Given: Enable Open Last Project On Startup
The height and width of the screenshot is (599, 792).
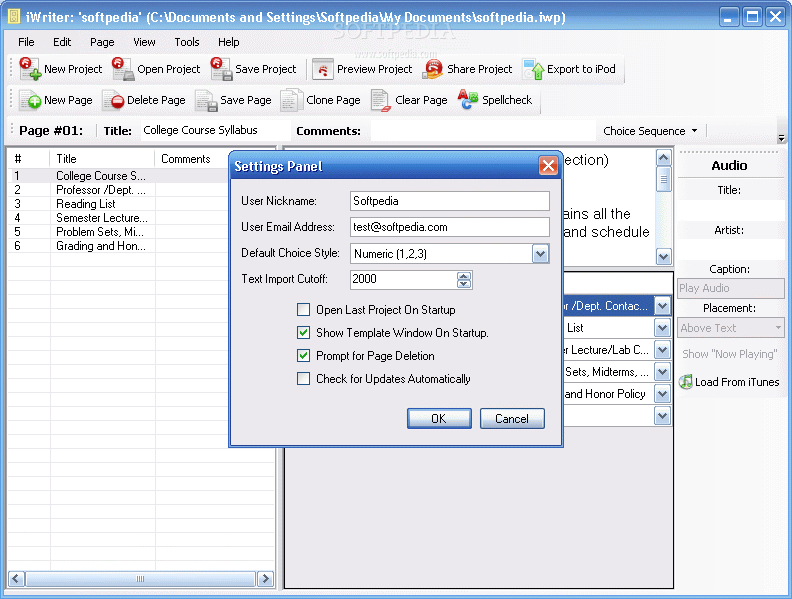Looking at the screenshot, I should (x=304, y=309).
